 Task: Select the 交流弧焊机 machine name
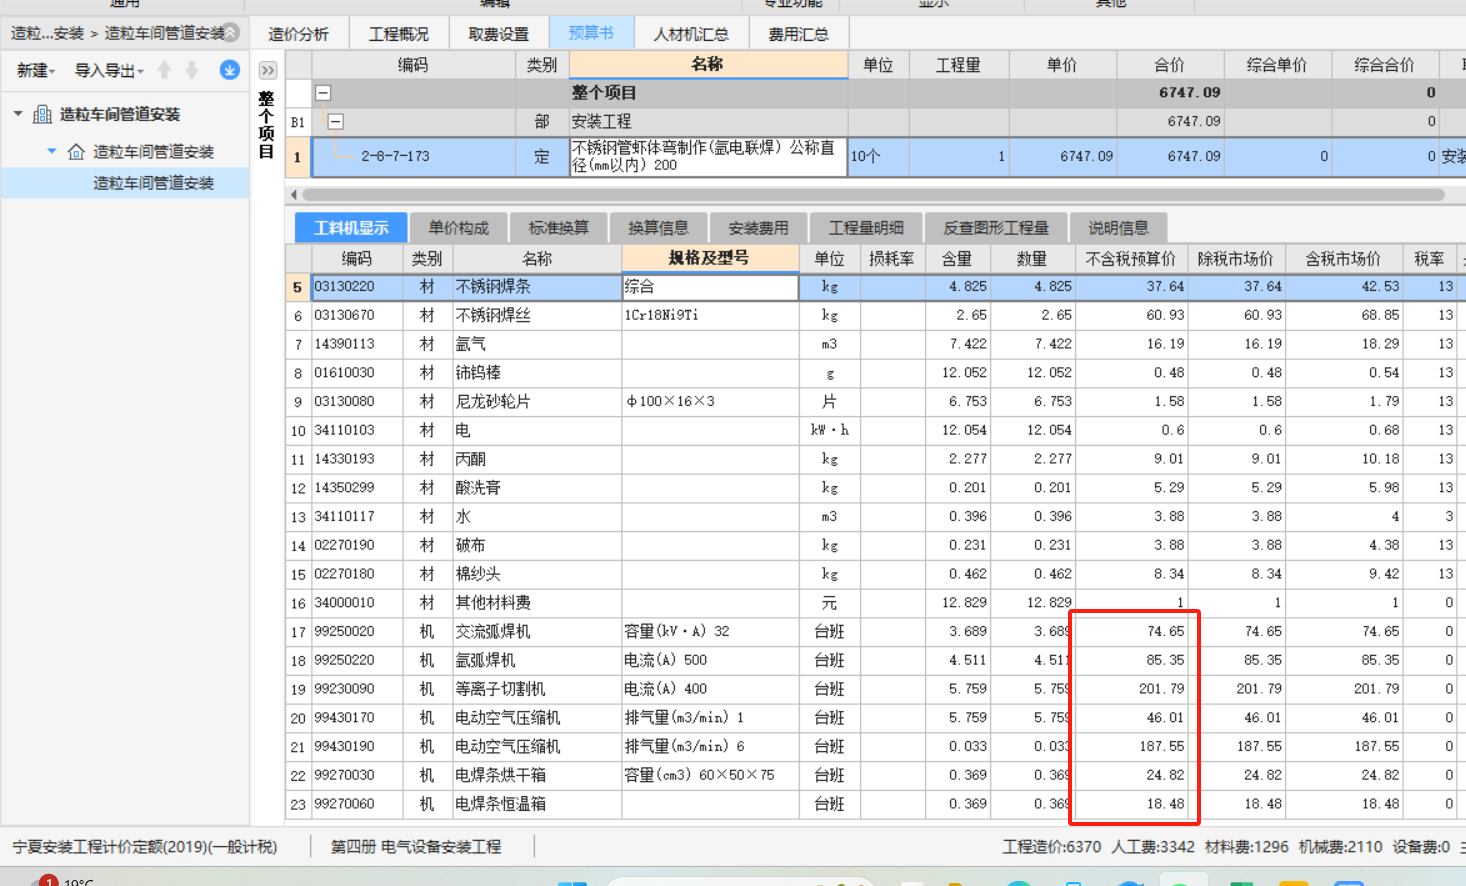[493, 632]
